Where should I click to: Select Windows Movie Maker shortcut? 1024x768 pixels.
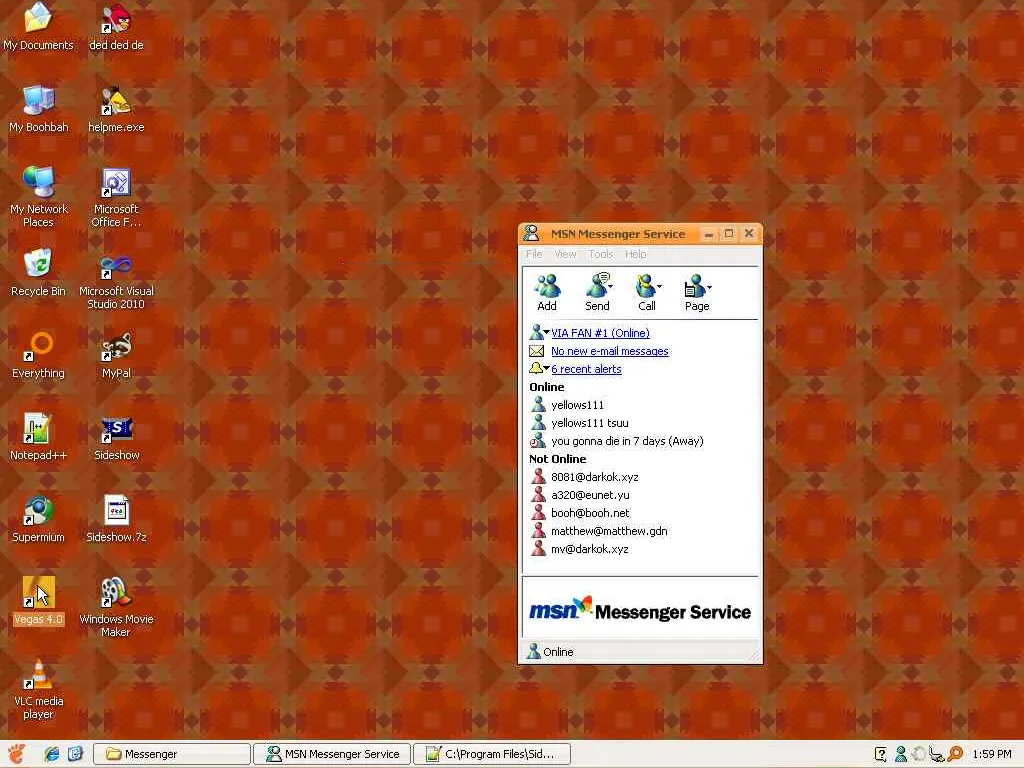(116, 607)
